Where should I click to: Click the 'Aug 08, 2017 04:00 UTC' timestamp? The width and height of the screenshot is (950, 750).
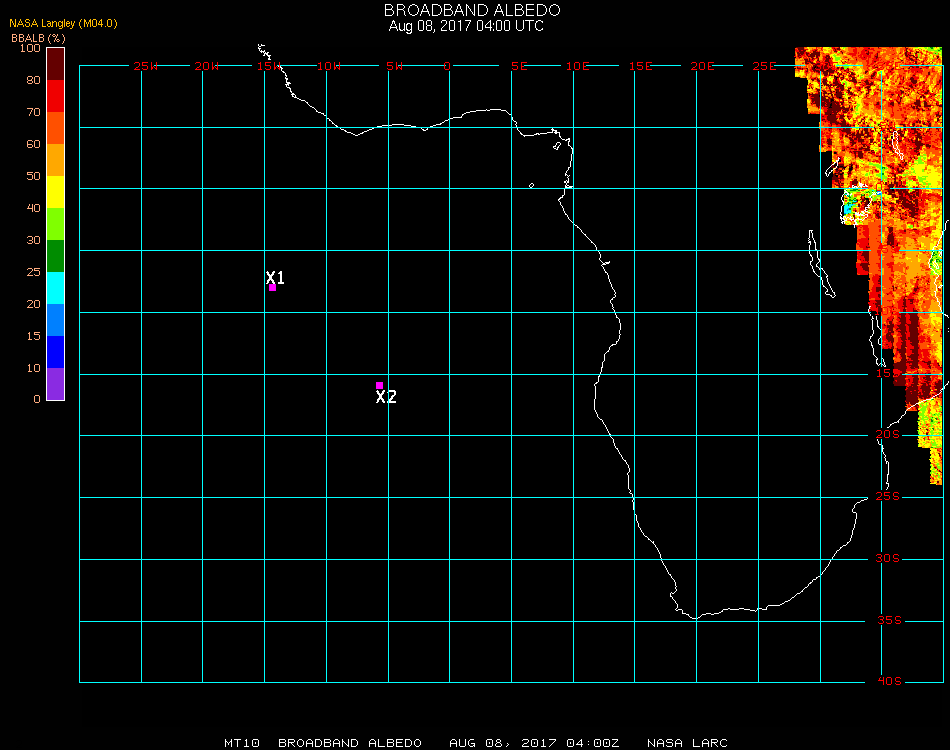(x=466, y=26)
